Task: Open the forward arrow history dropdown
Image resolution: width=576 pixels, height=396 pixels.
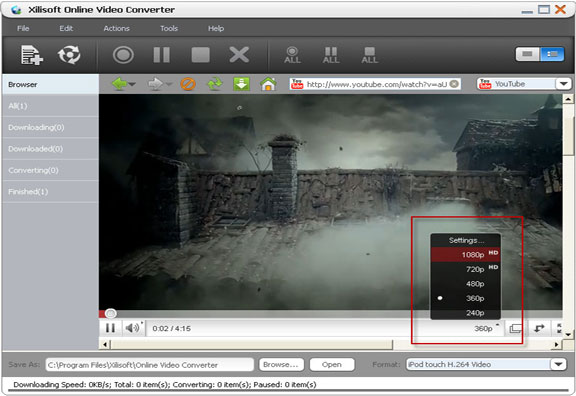Action: pos(168,84)
